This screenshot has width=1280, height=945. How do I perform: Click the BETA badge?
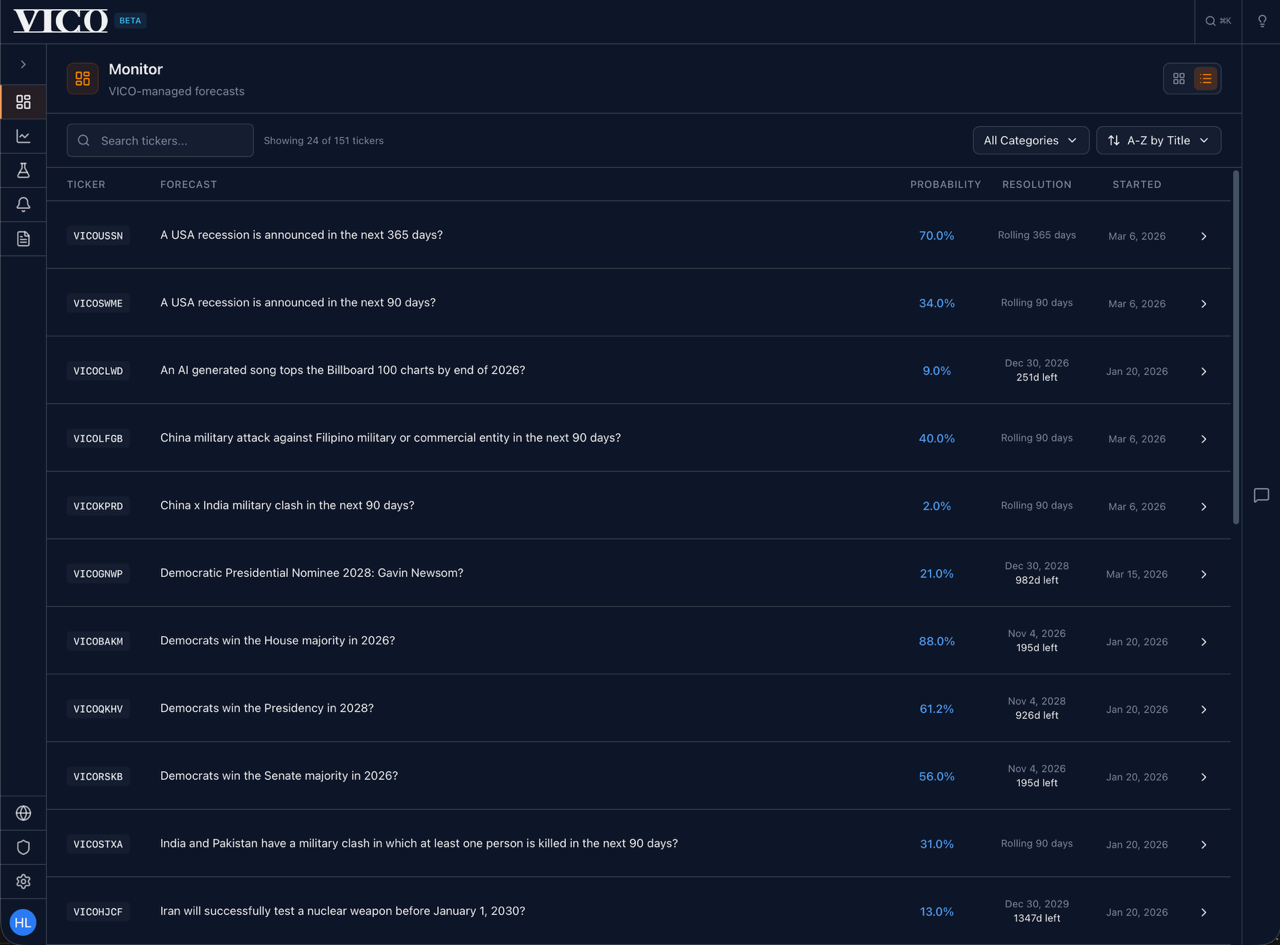[130, 20]
